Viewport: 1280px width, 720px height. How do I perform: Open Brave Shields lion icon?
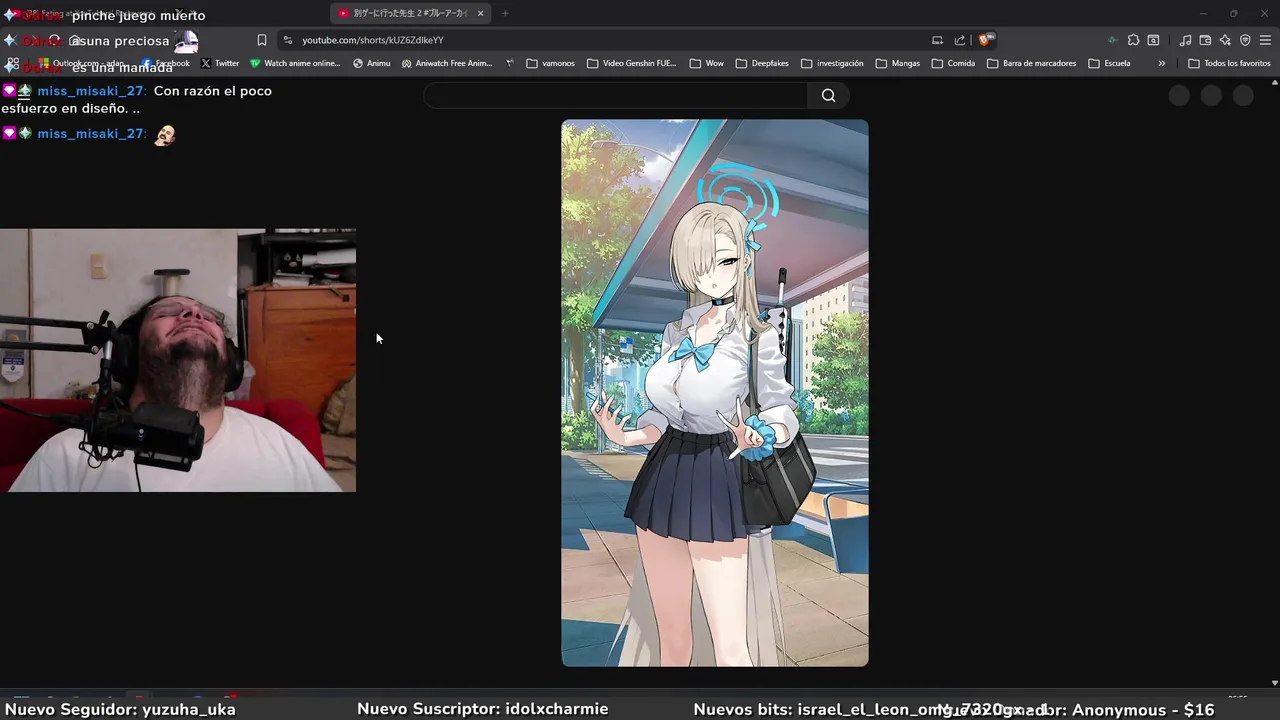pos(986,40)
